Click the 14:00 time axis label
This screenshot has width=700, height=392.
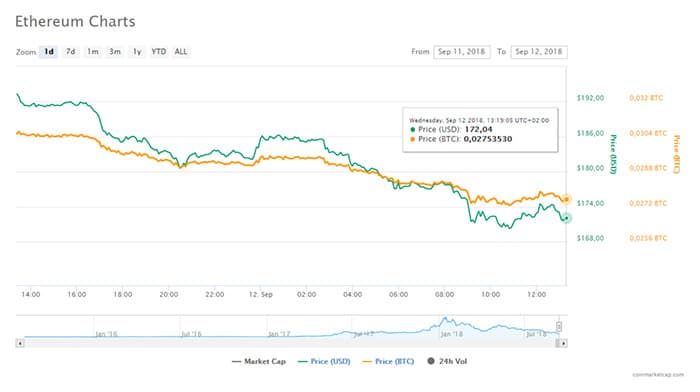[x=31, y=295]
